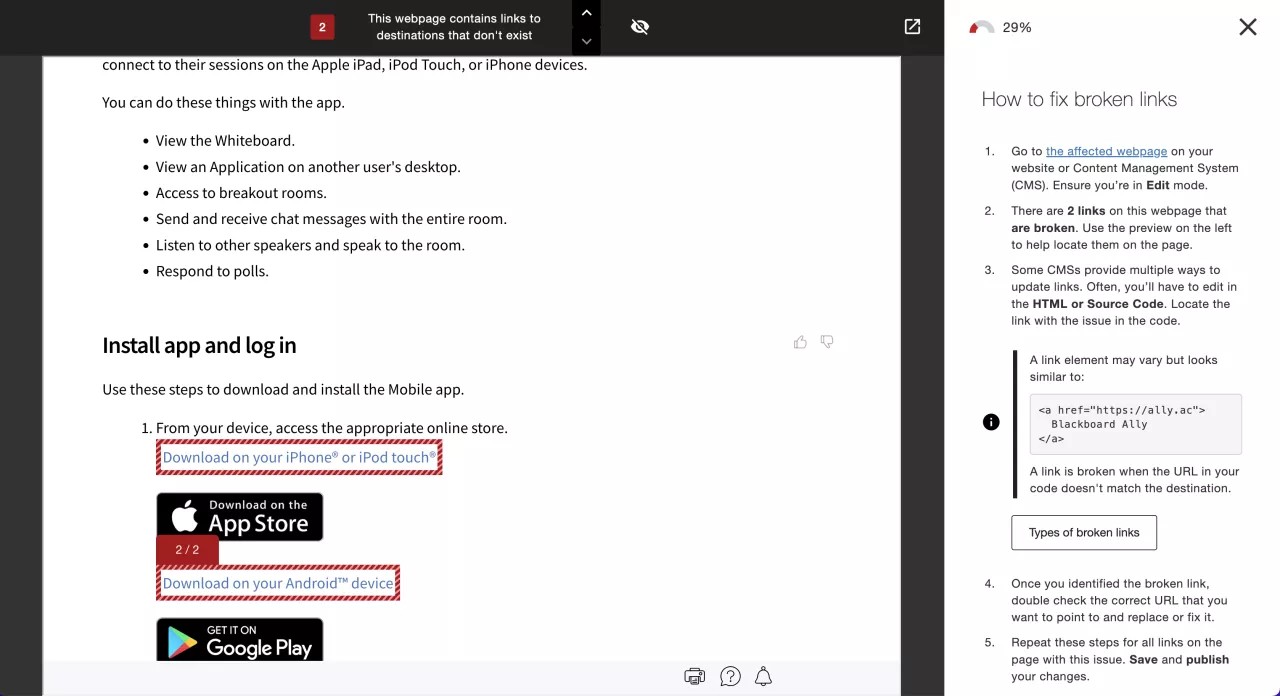Click the notification bell icon
1280x696 pixels.
pos(763,677)
